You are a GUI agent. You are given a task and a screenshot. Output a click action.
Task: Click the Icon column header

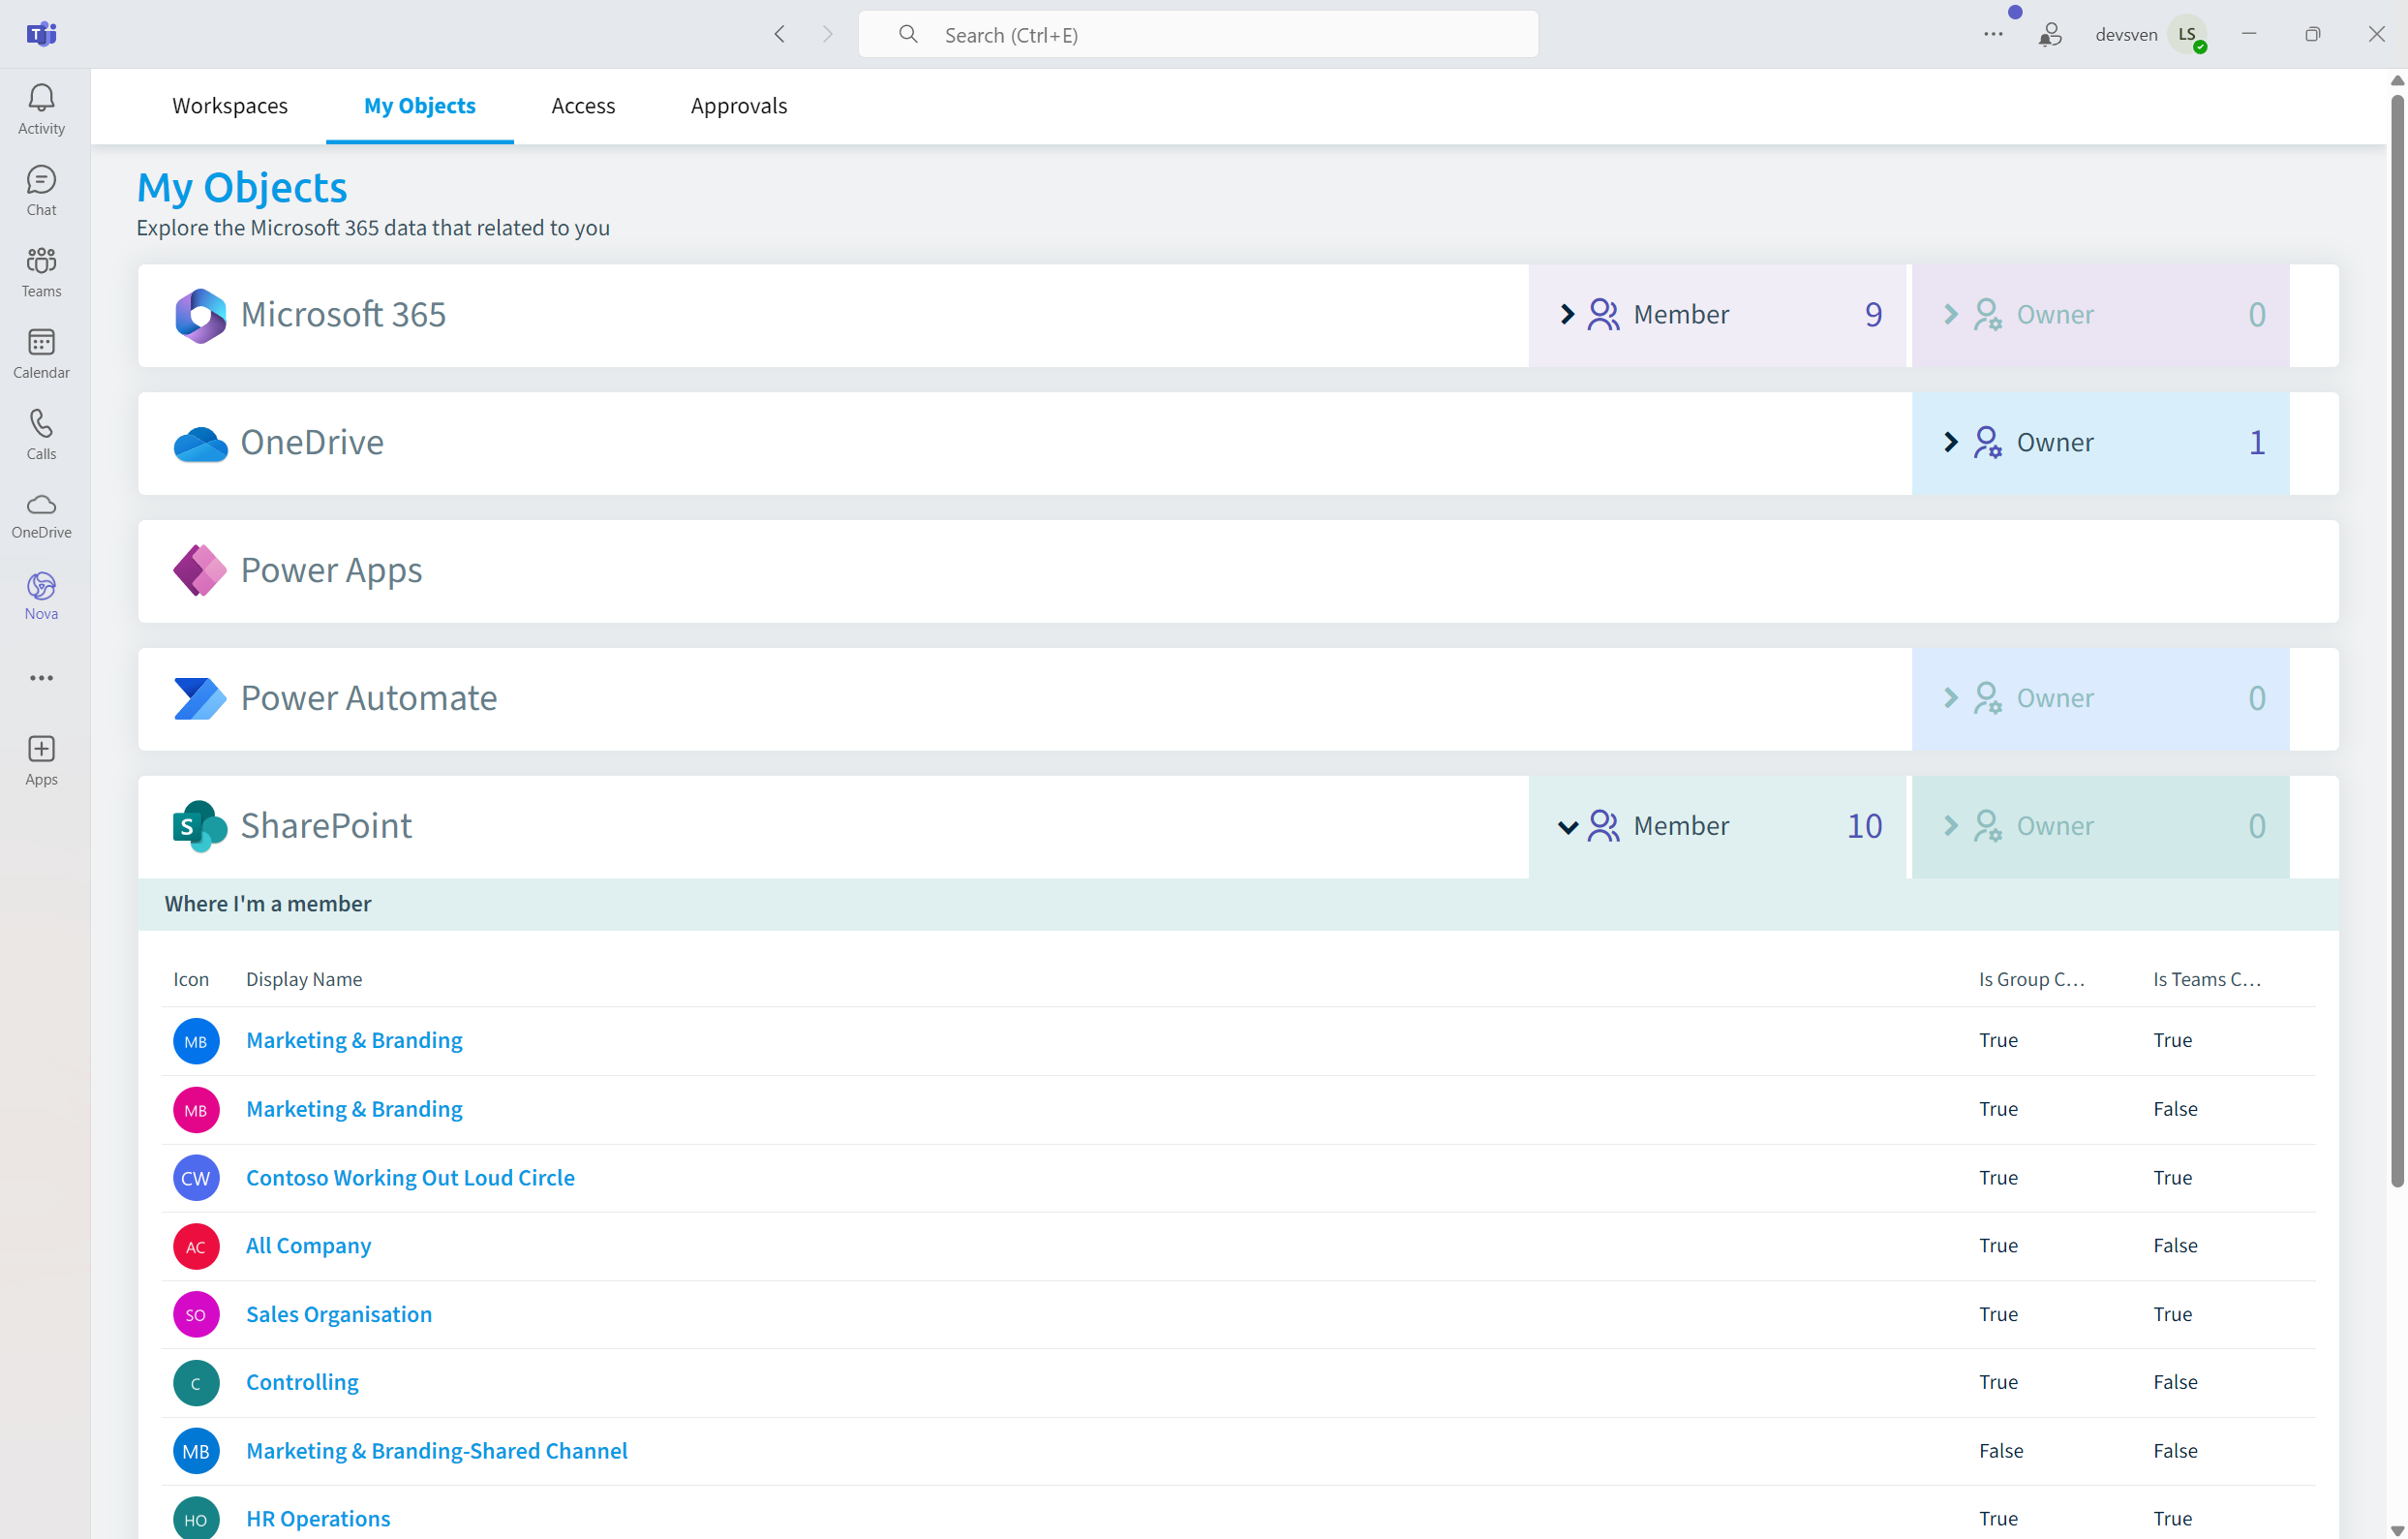tap(191, 979)
